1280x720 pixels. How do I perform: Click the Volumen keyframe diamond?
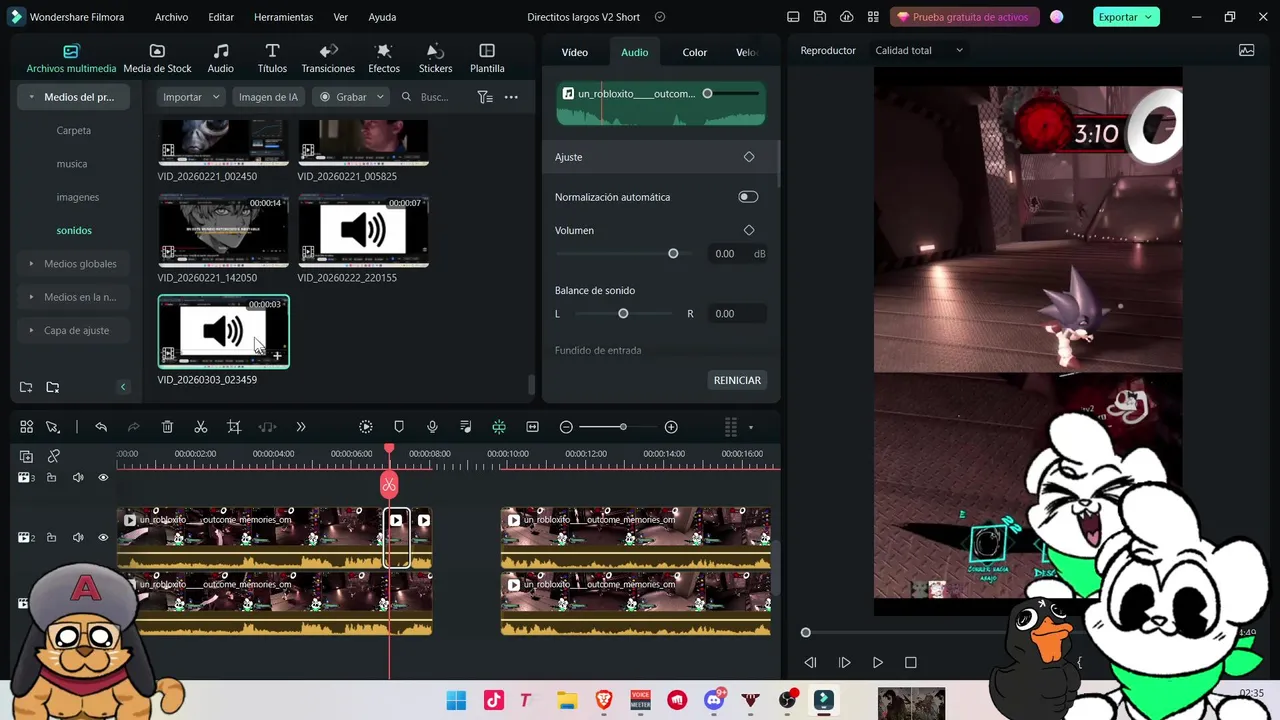click(749, 230)
